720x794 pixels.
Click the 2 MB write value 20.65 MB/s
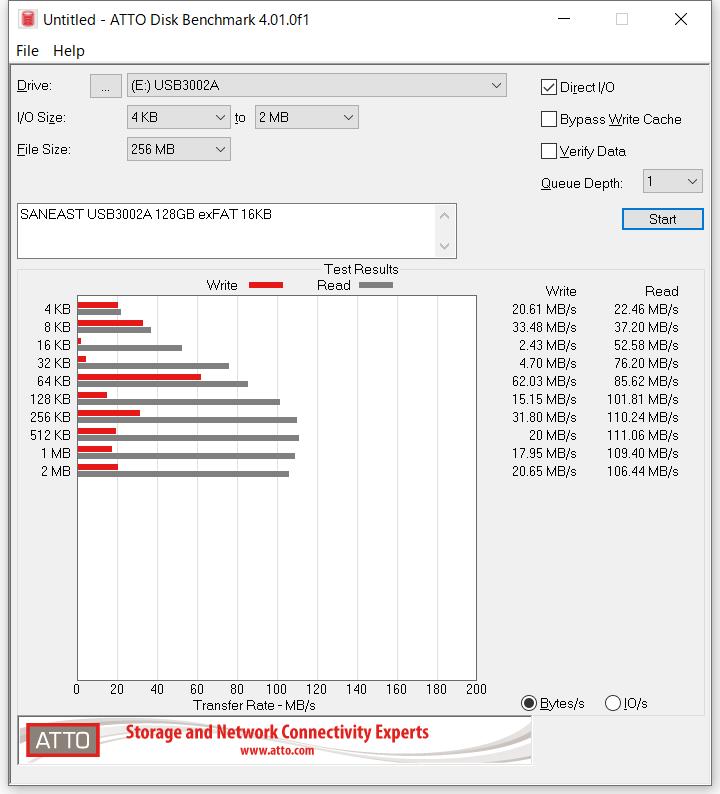[x=544, y=471]
